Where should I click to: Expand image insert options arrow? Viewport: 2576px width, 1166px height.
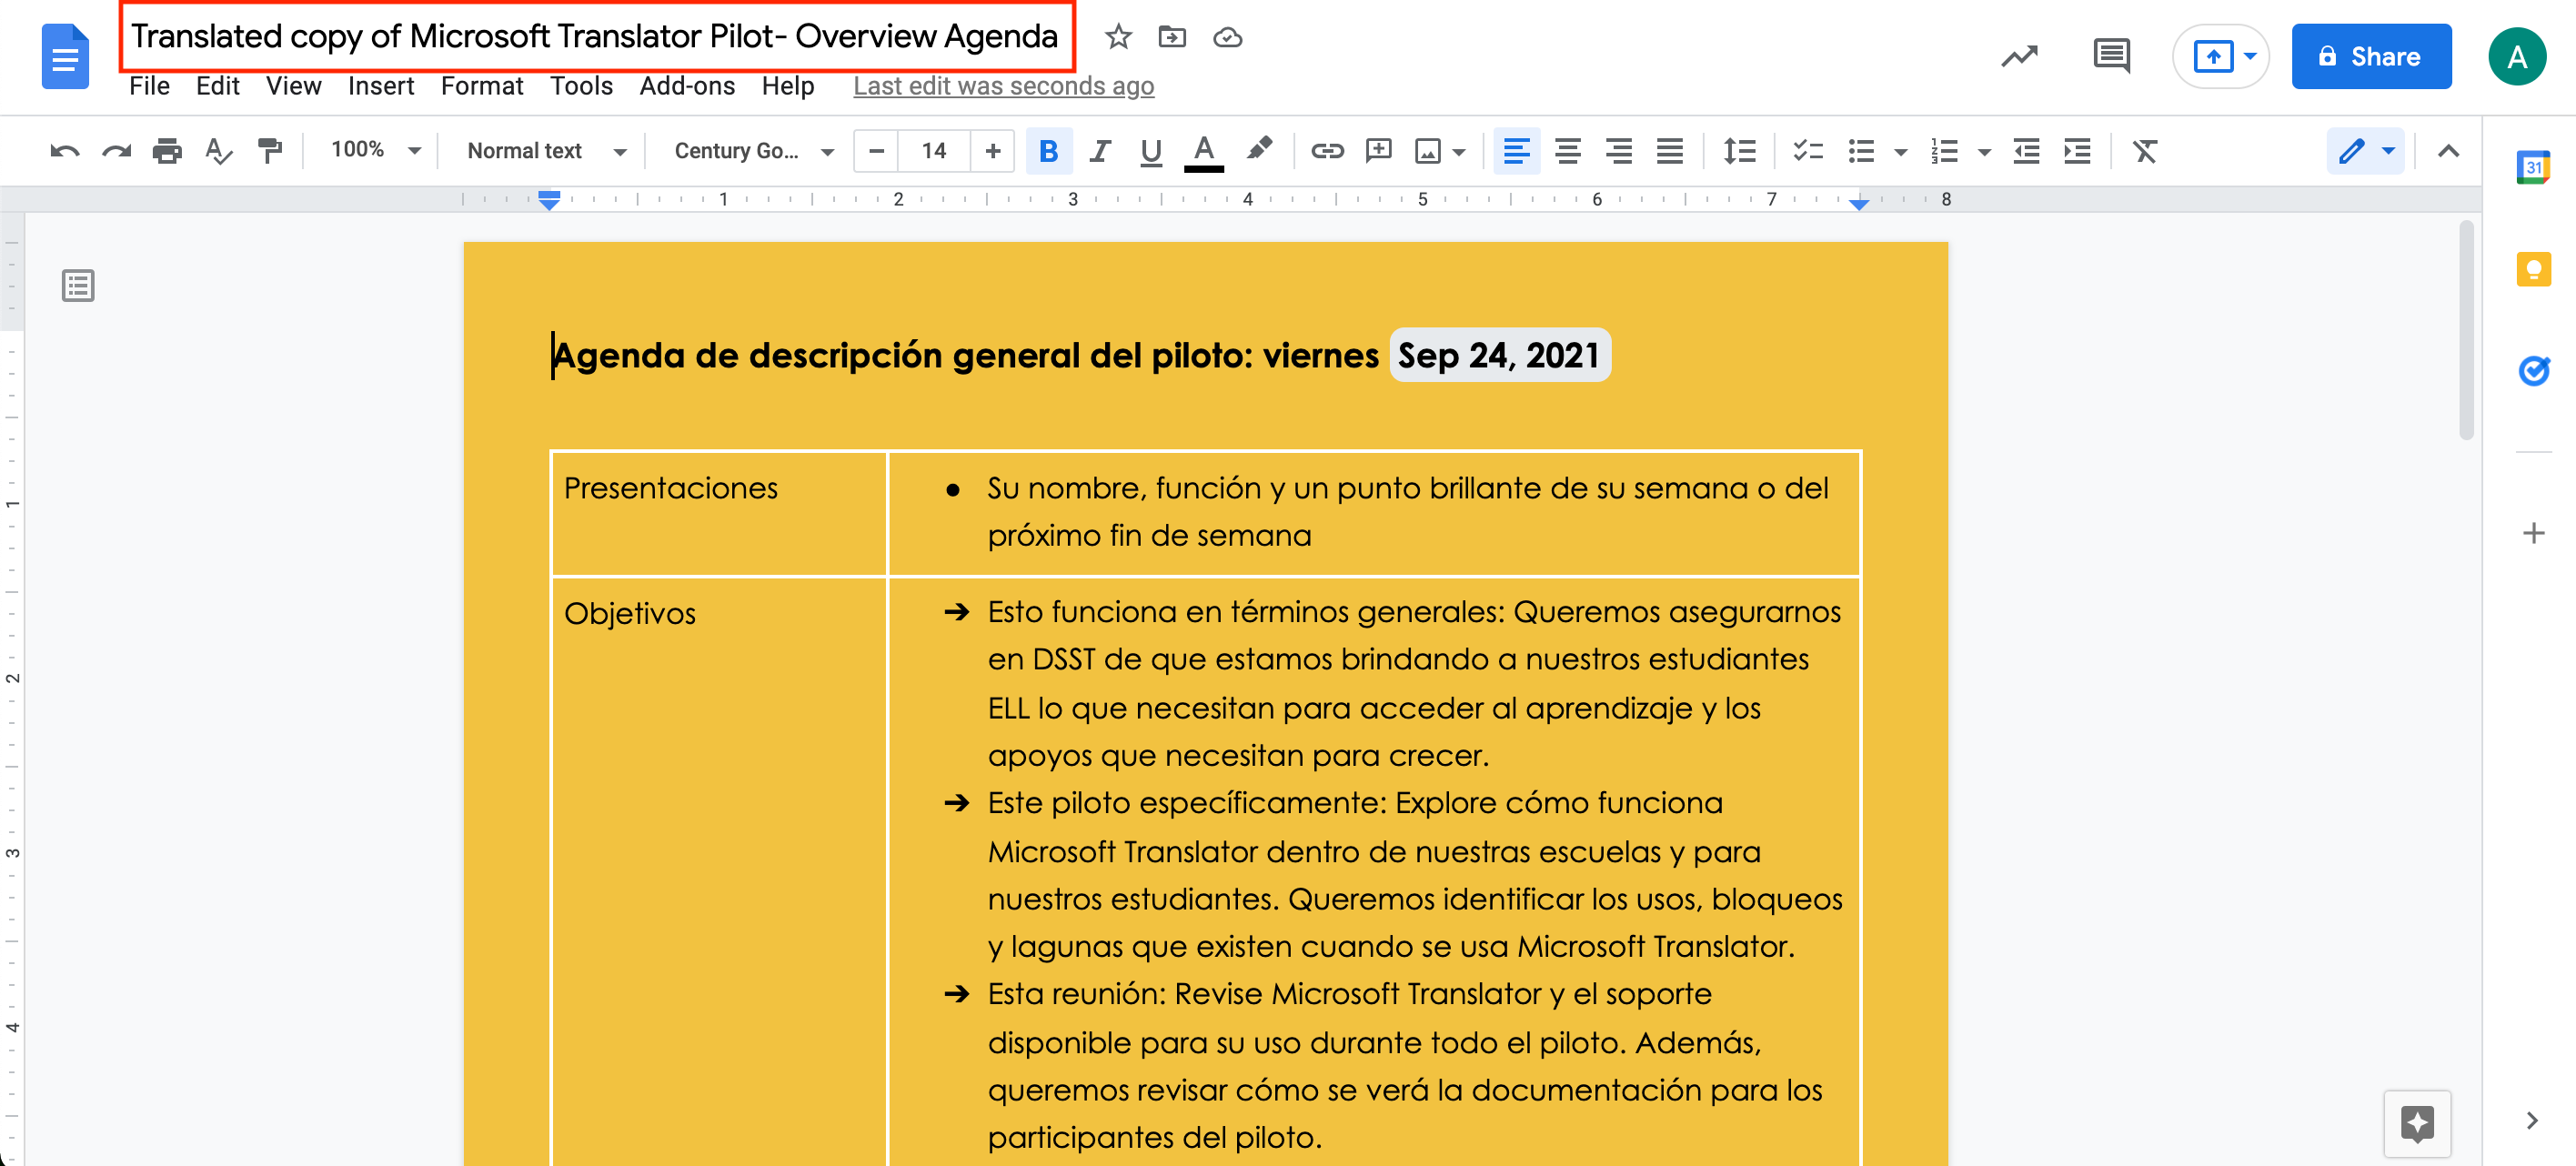[1459, 152]
